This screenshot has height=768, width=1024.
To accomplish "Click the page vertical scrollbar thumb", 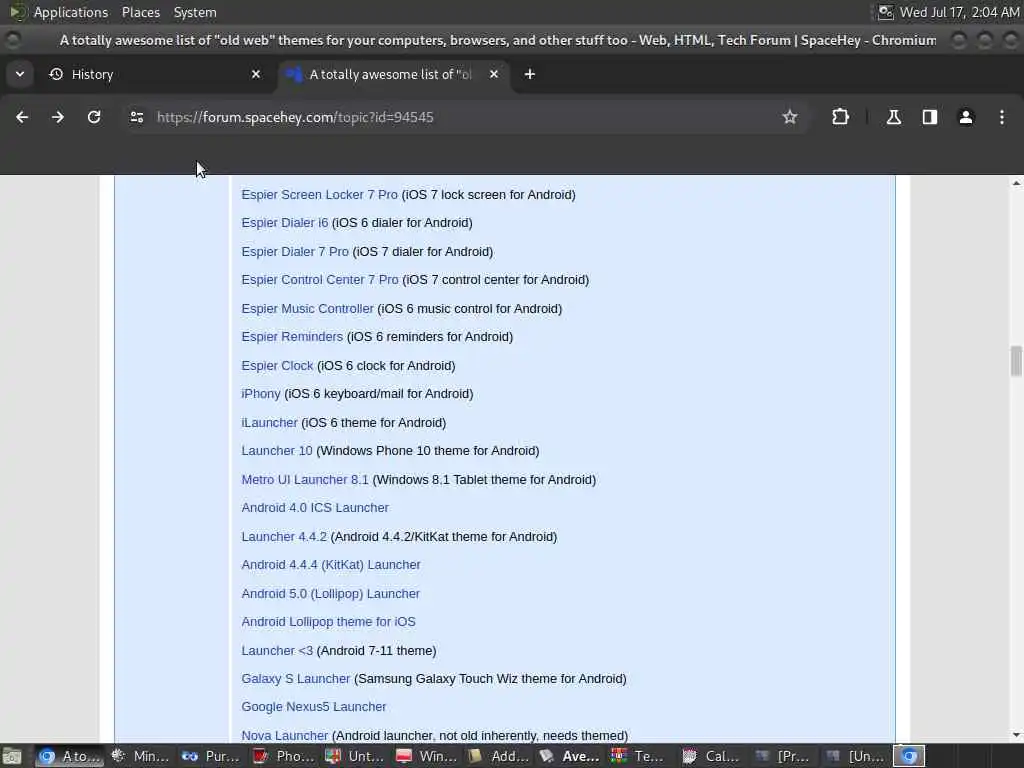I will point(1016,361).
